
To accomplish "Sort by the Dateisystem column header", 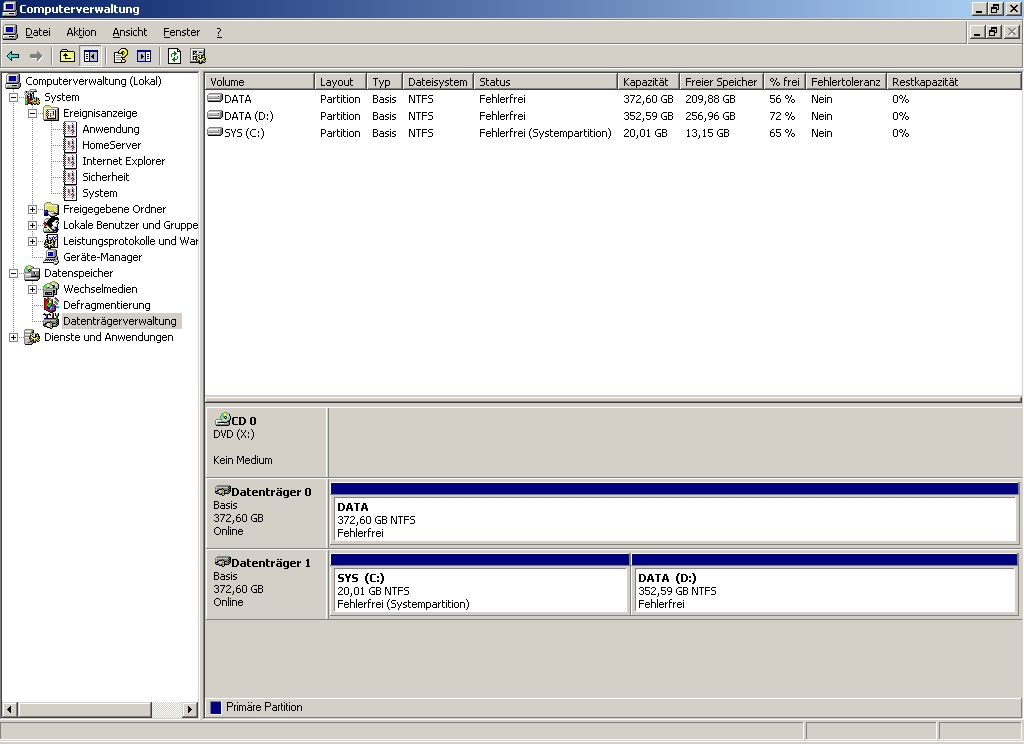I will 438,82.
